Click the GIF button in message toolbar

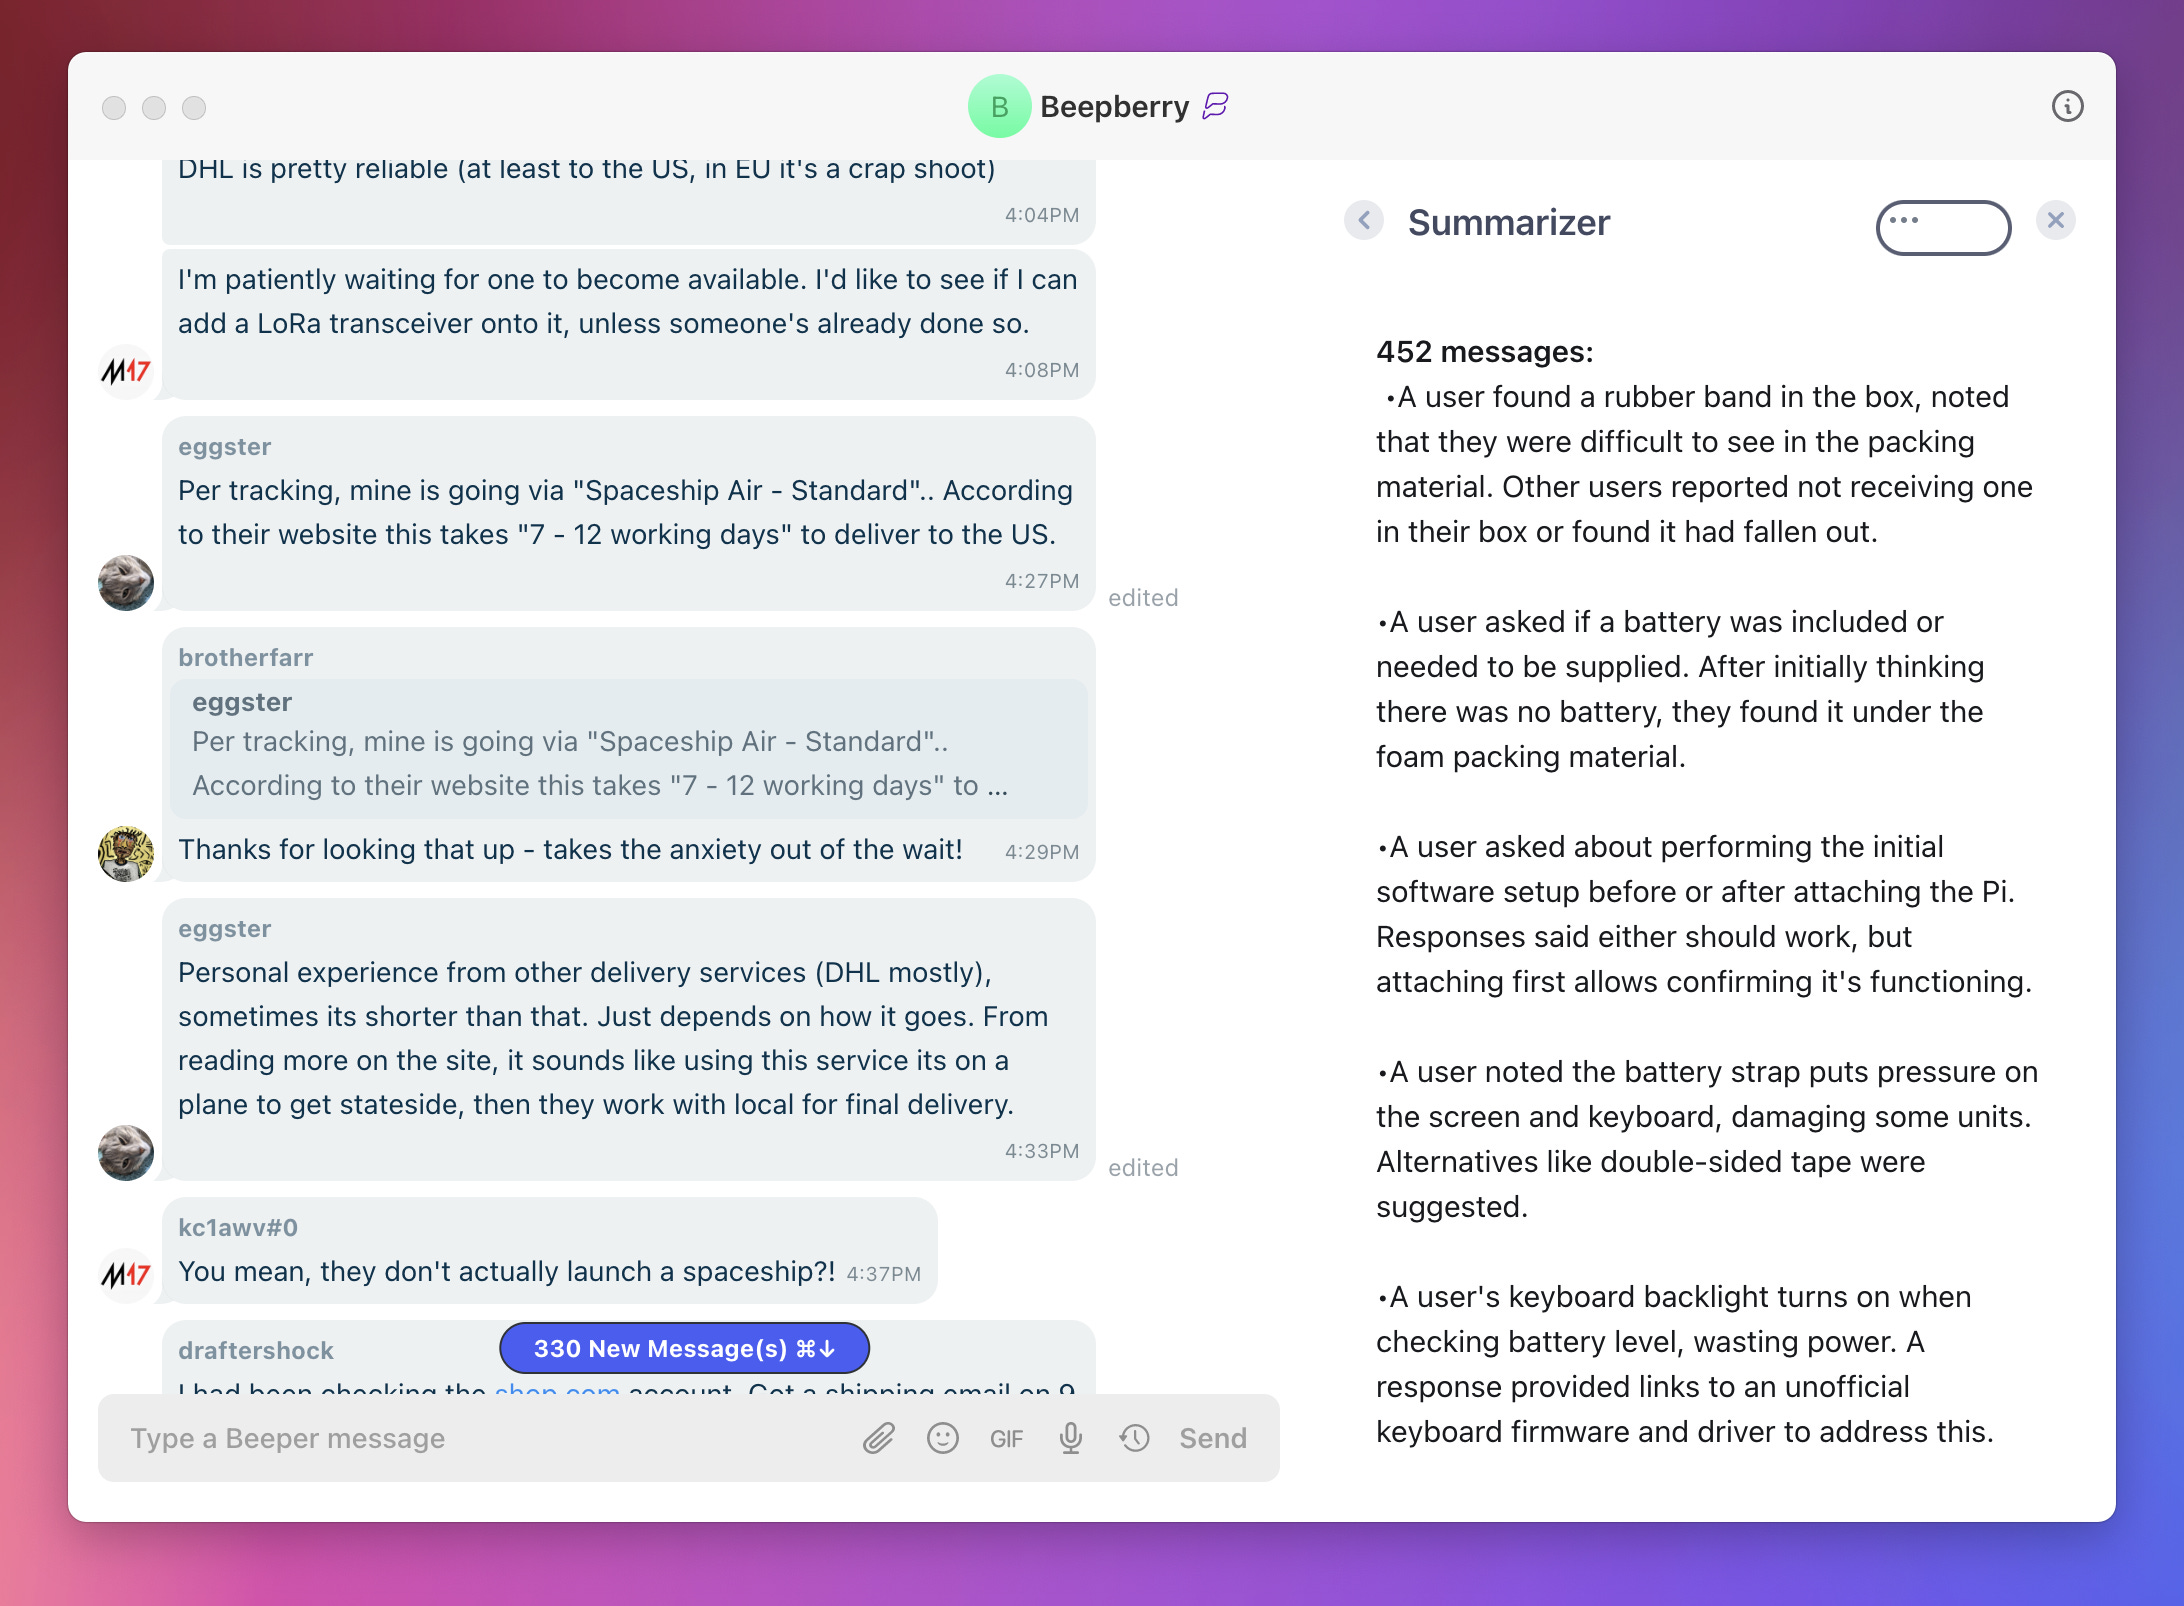click(x=1004, y=1436)
